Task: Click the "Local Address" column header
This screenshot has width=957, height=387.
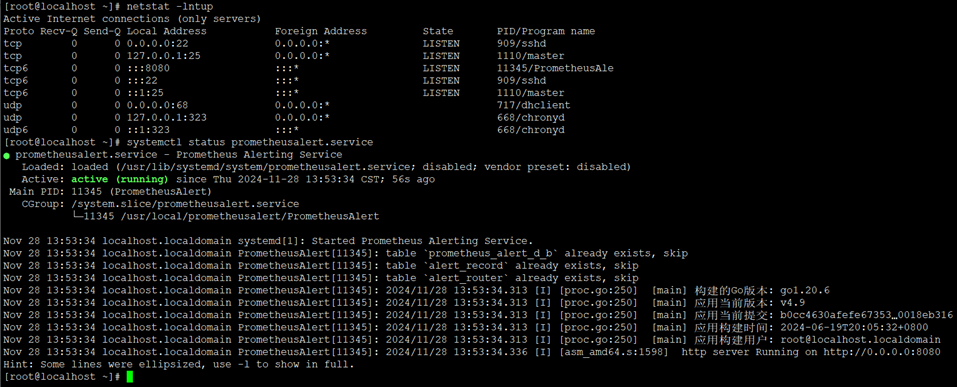Action: point(167,31)
